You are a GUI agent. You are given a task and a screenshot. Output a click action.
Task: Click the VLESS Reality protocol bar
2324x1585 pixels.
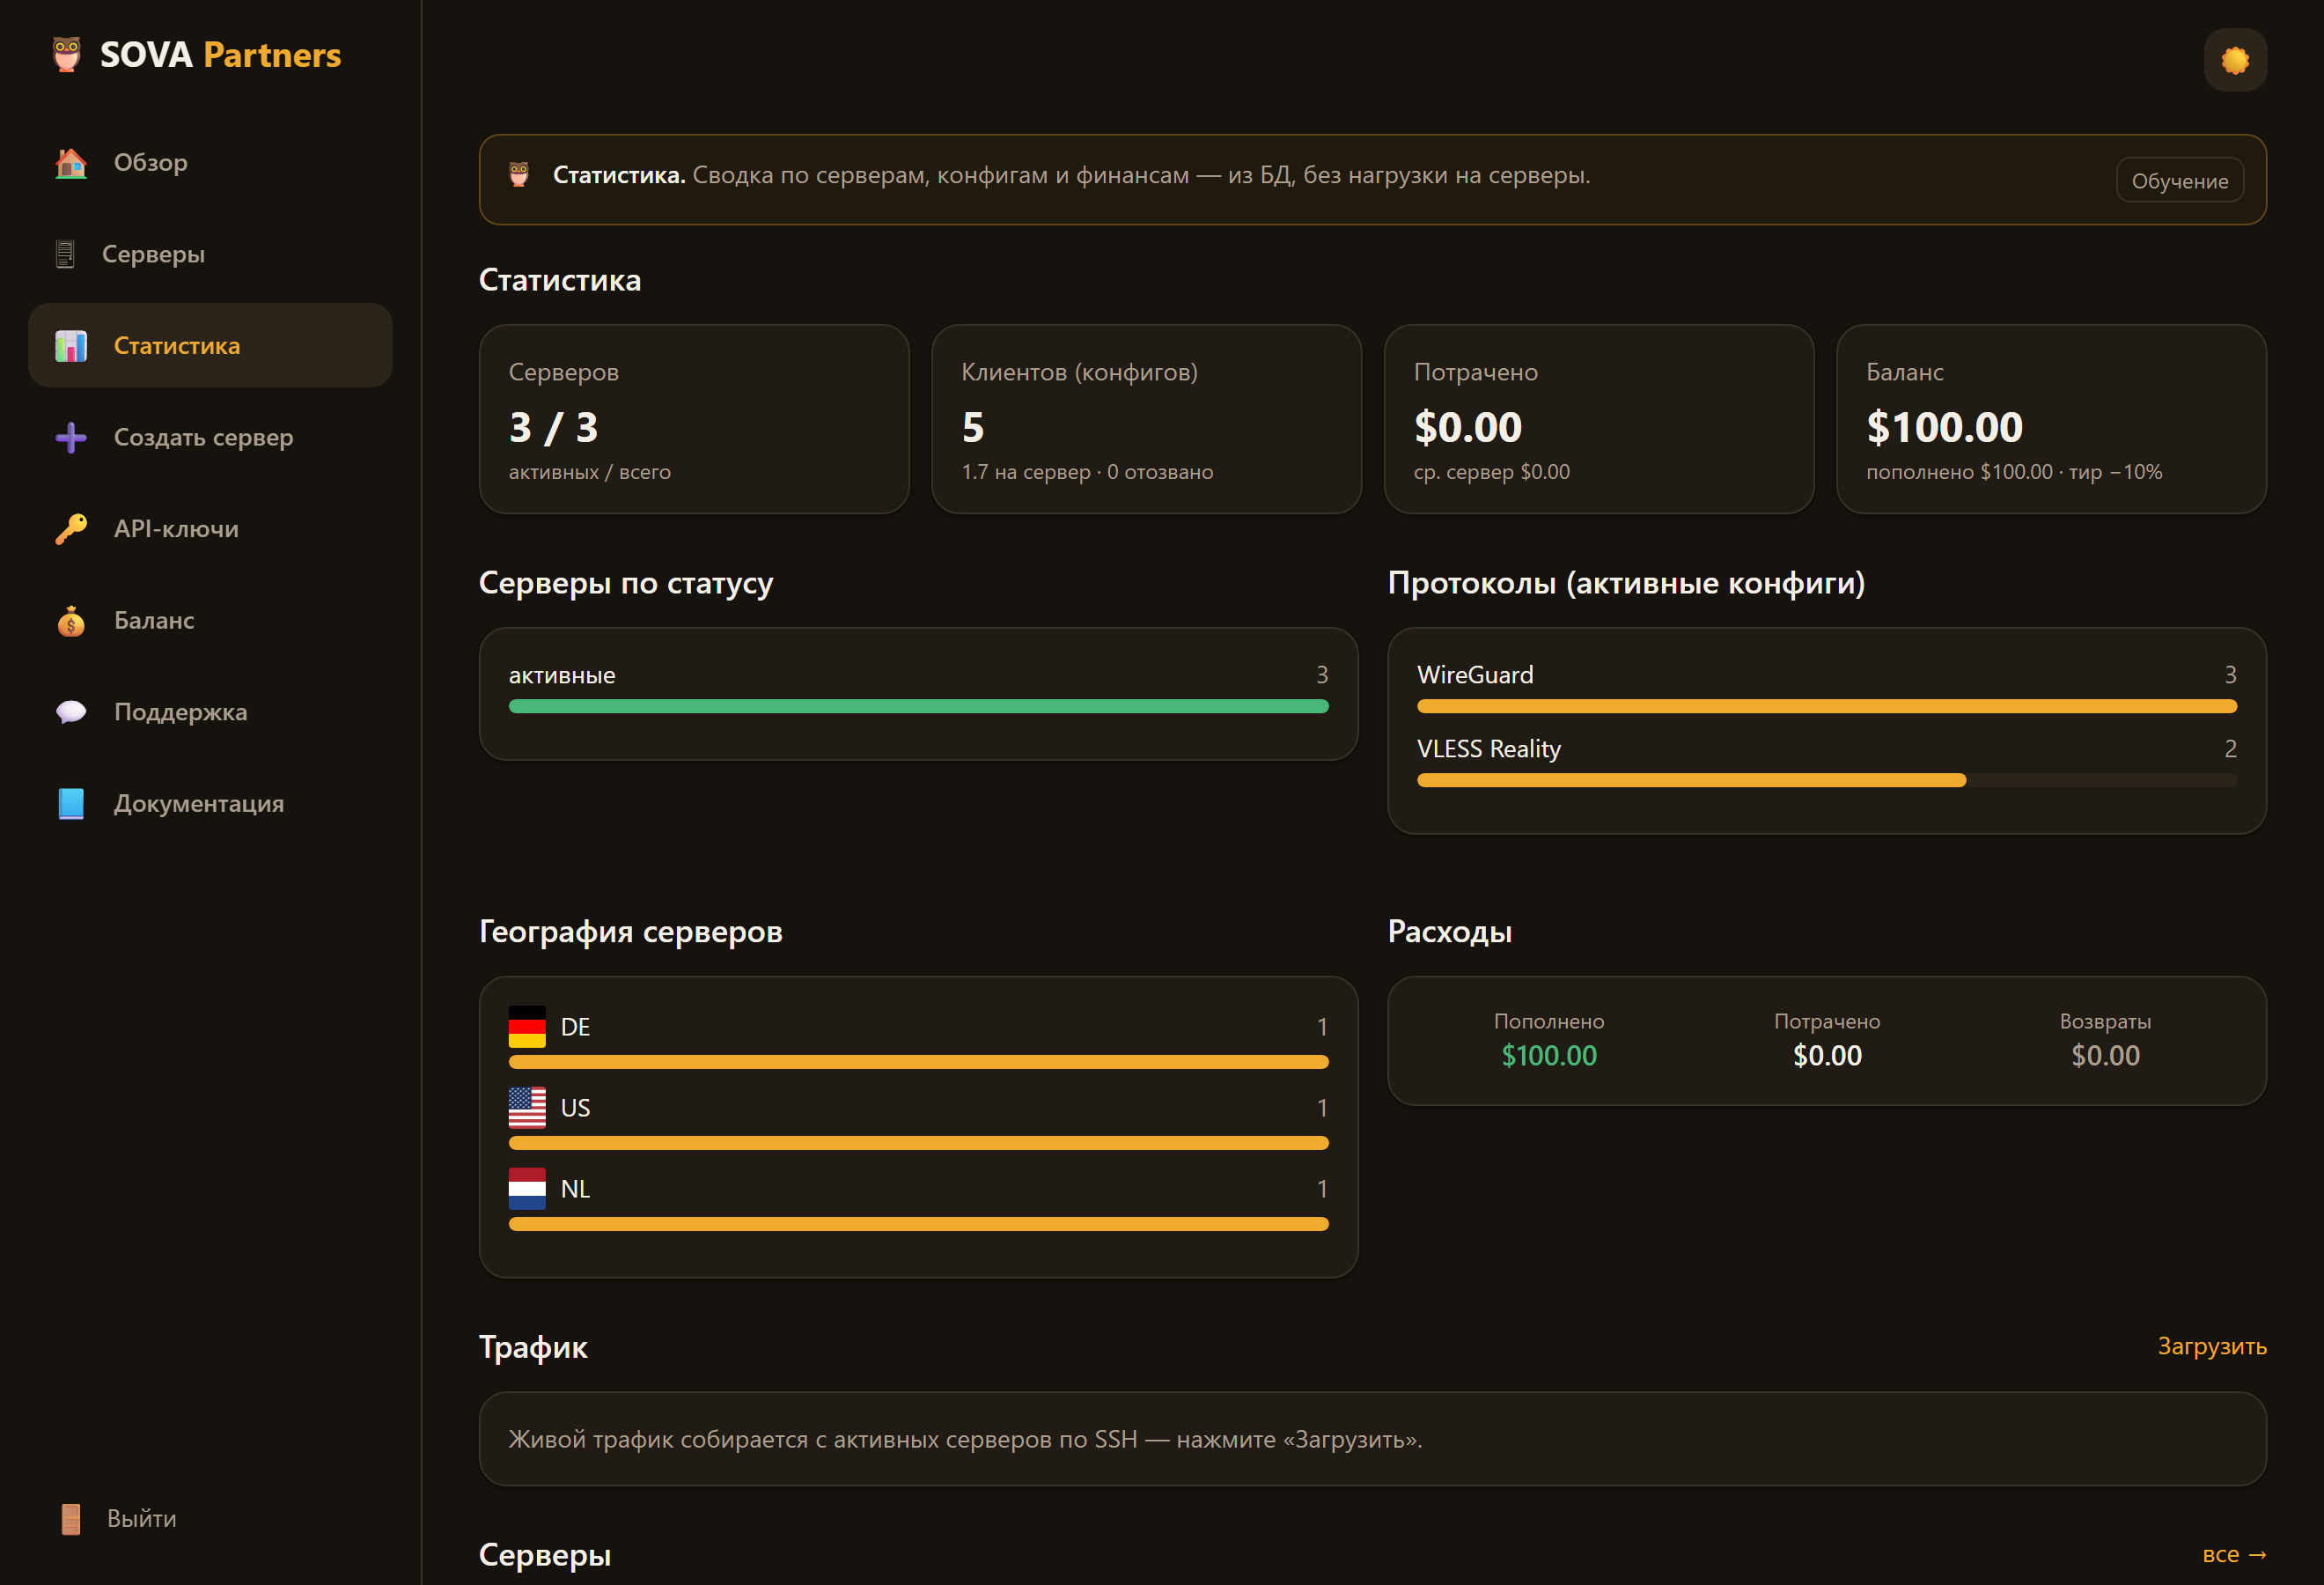pyautogui.click(x=1826, y=780)
